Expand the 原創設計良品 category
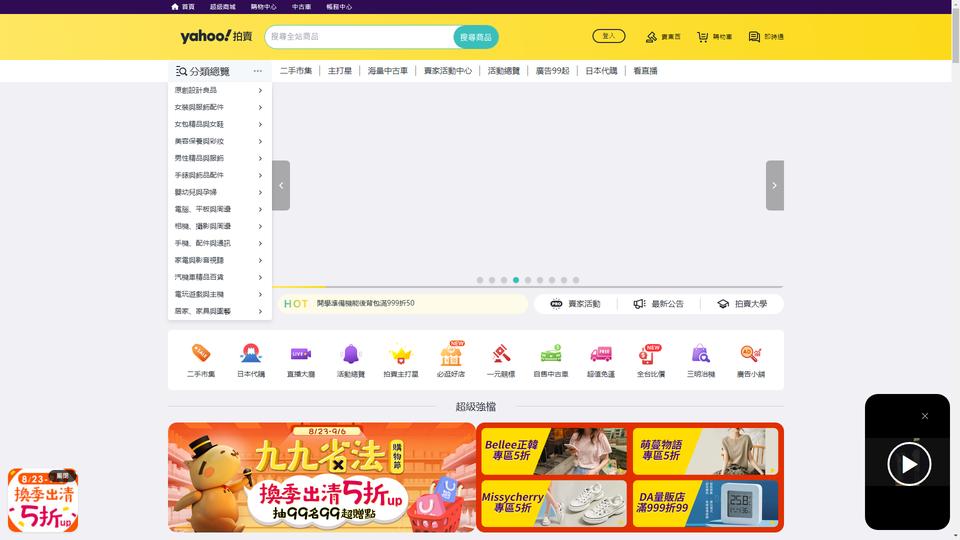This screenshot has width=960, height=540. tap(219, 90)
